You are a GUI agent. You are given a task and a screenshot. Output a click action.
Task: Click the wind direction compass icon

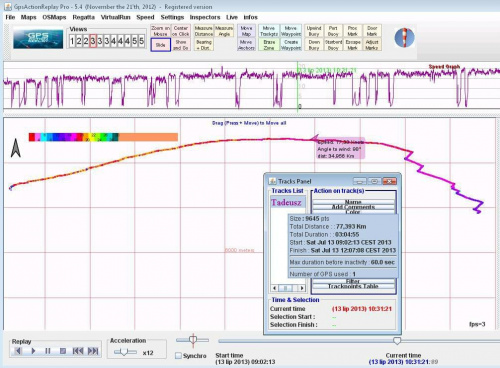click(404, 37)
